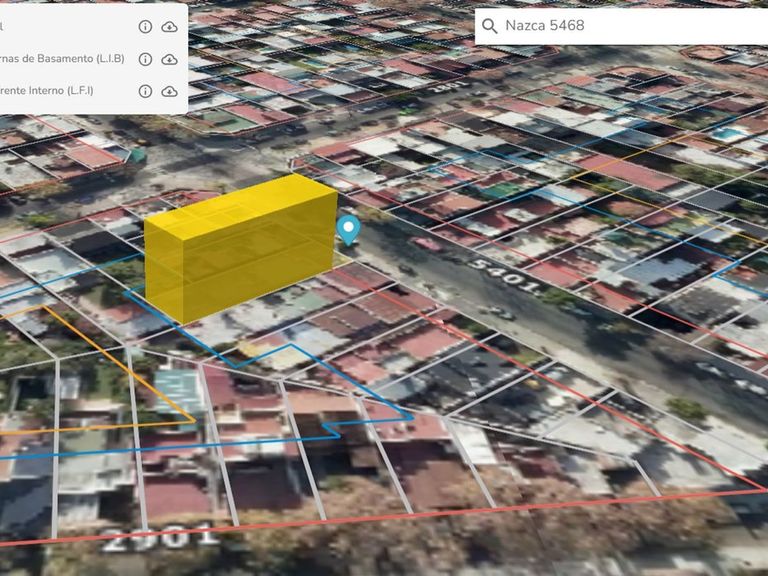768x576 pixels.
Task: Show info for Basamento (L.I.B) layer
Action: pos(145,59)
